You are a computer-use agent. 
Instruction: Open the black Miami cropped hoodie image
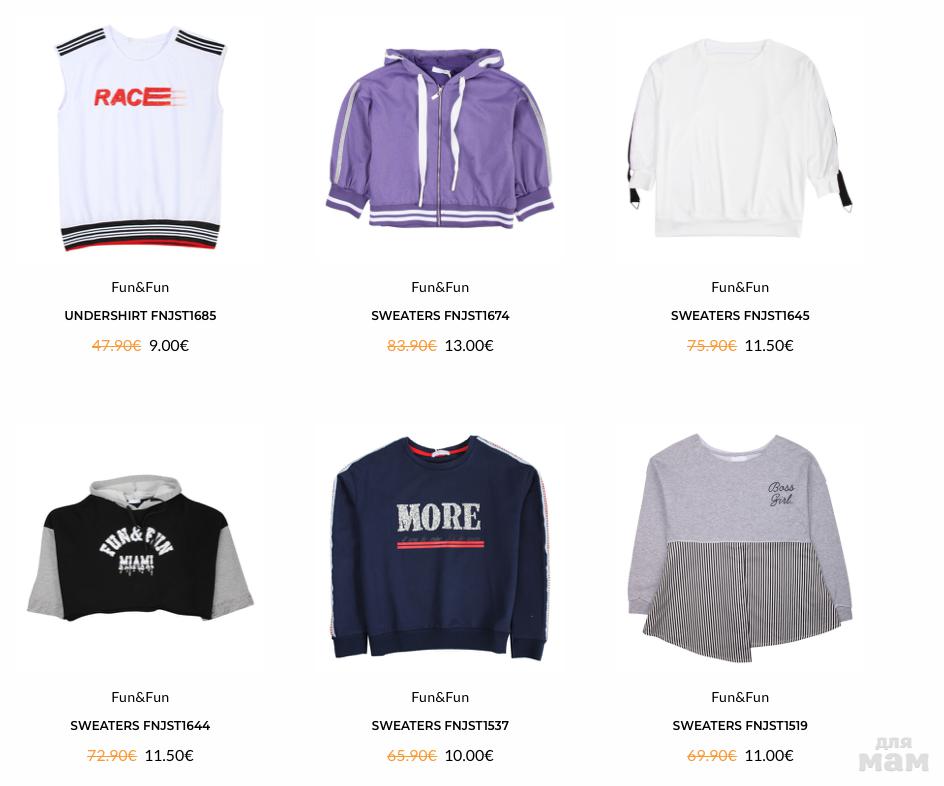pos(140,548)
